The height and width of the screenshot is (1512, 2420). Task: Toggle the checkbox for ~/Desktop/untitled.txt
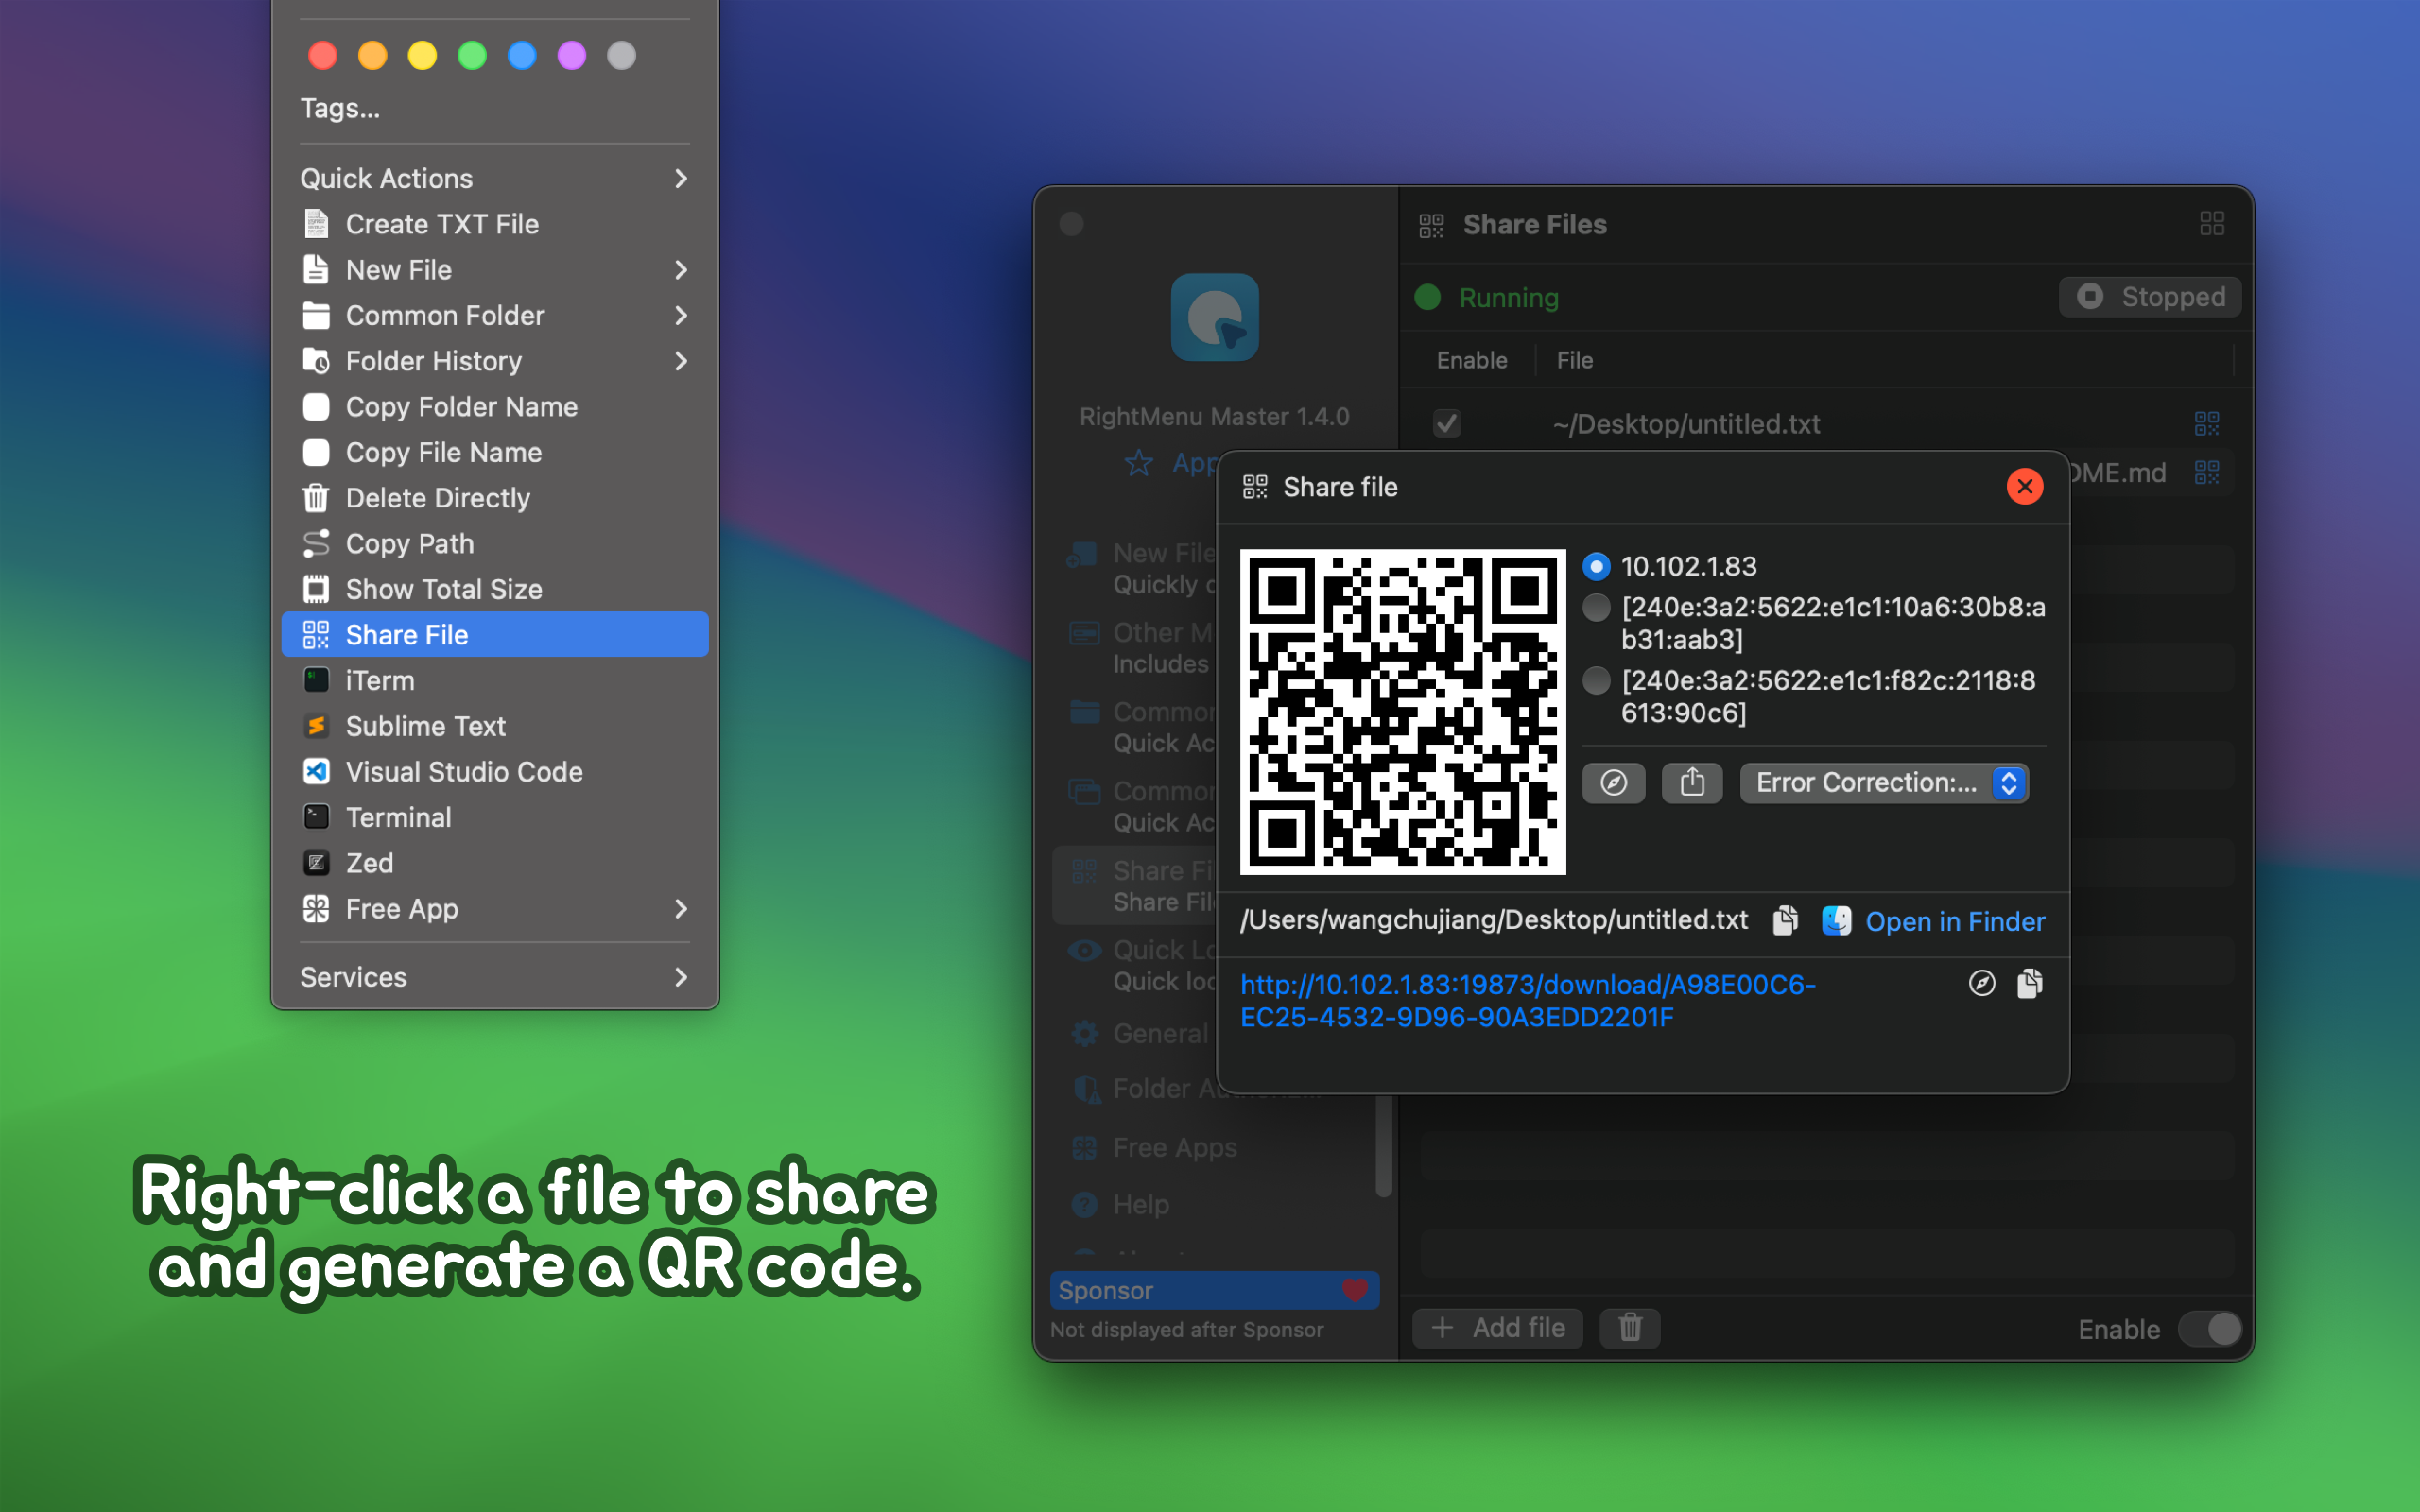pos(1446,424)
